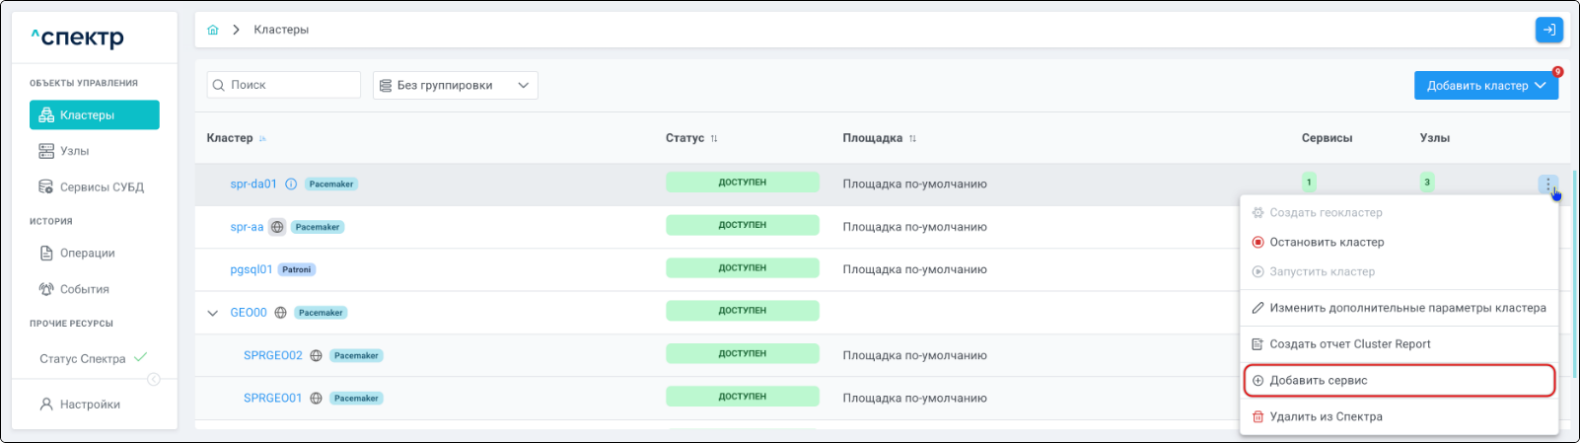Open Узлы in the sidebar
1580x443 pixels.
pos(74,151)
